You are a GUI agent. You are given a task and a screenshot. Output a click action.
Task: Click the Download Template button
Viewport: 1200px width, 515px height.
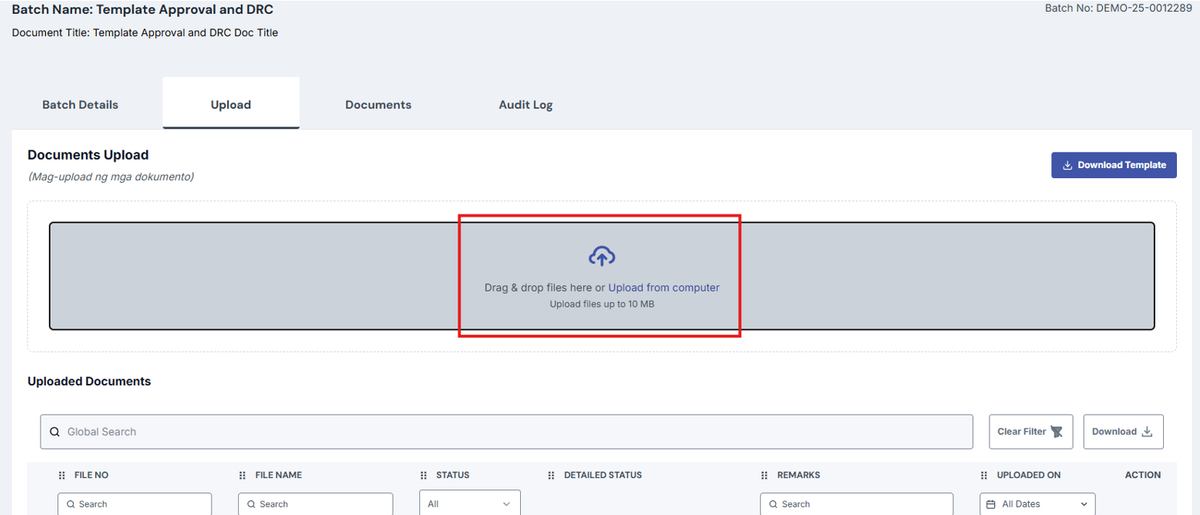pyautogui.click(x=1114, y=165)
